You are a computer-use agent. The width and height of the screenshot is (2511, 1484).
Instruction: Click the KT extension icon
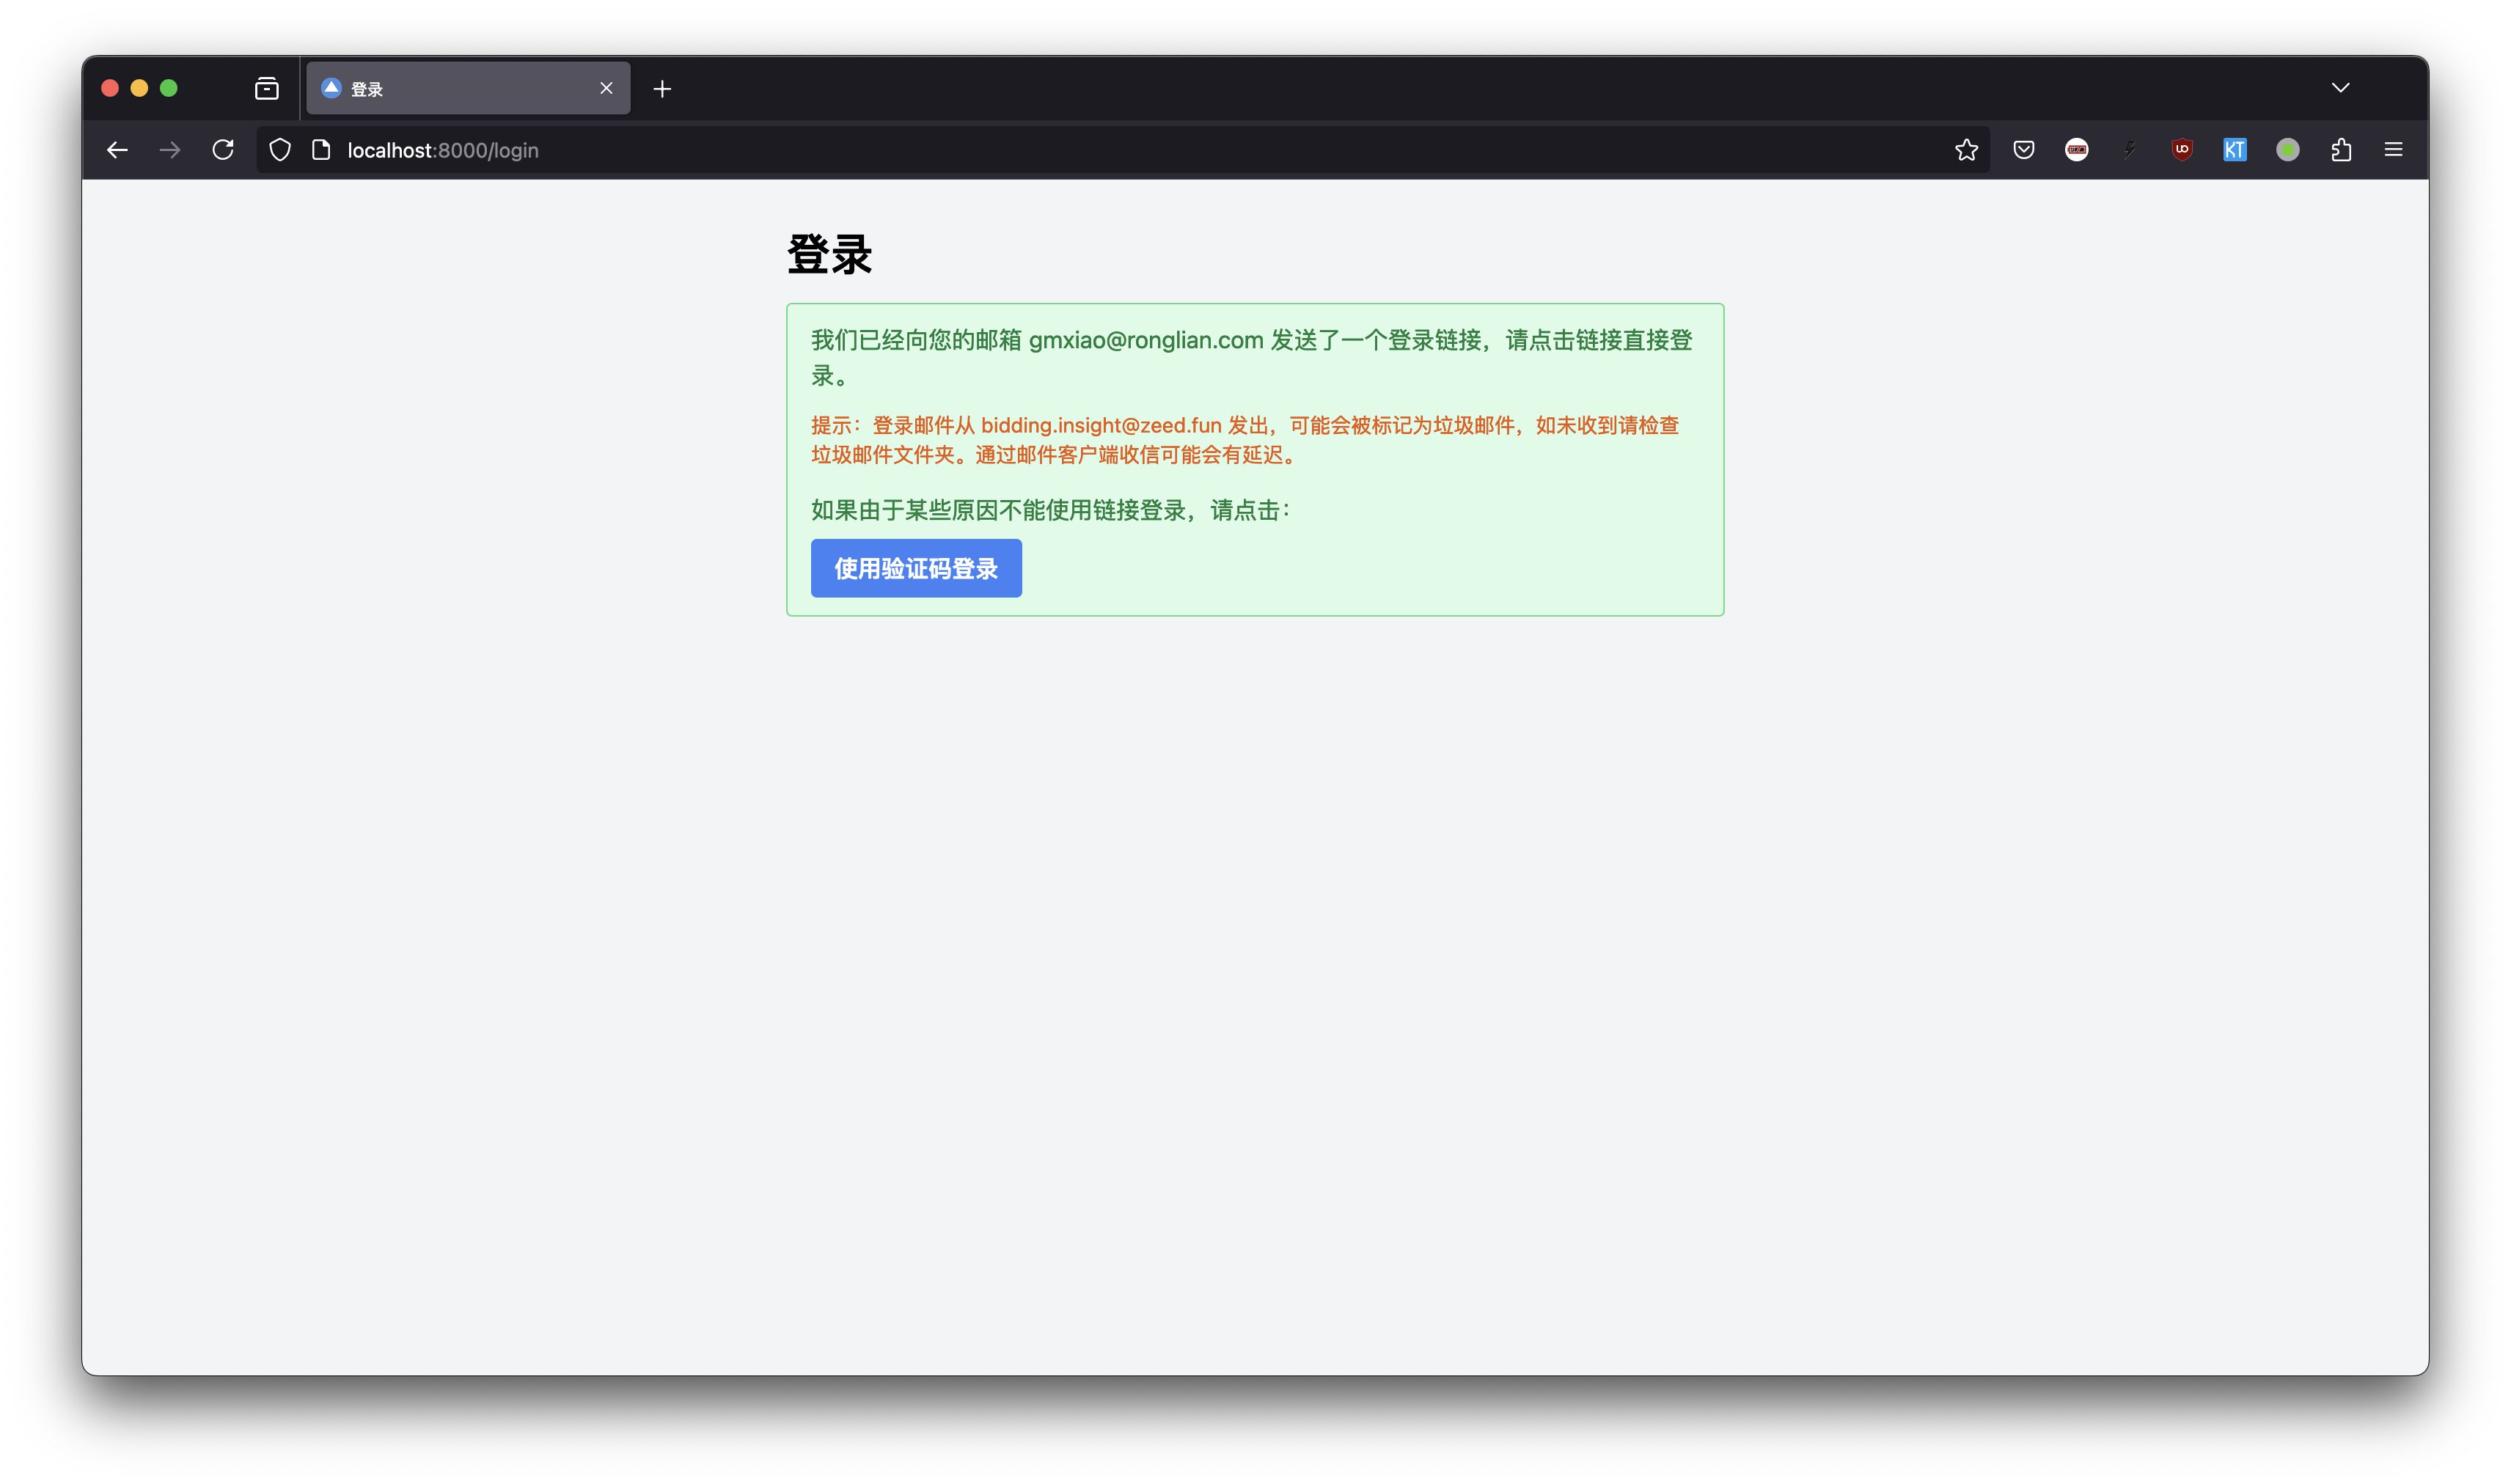pyautogui.click(x=2234, y=150)
